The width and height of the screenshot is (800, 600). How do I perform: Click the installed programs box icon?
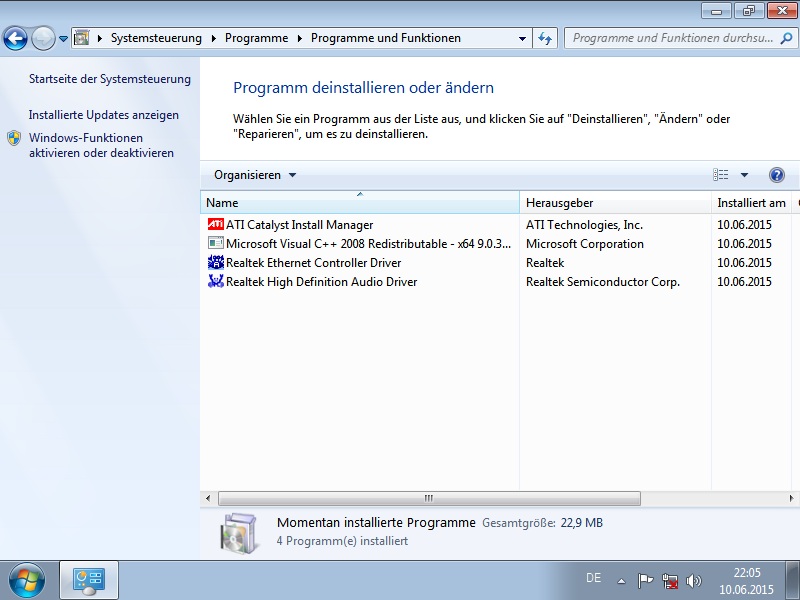pyautogui.click(x=240, y=533)
